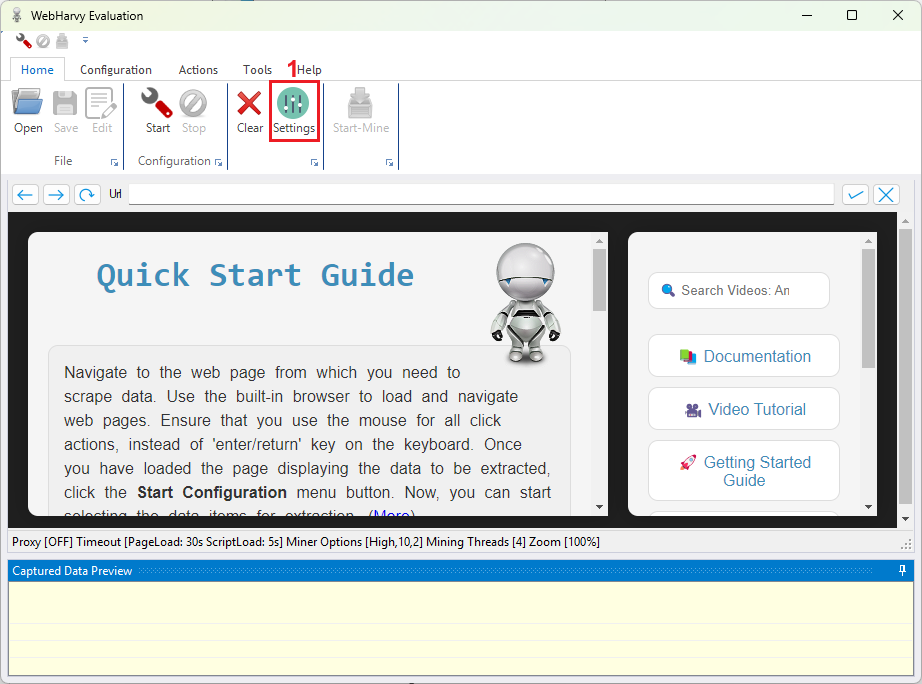Open the Tools ribbon tab

point(257,70)
